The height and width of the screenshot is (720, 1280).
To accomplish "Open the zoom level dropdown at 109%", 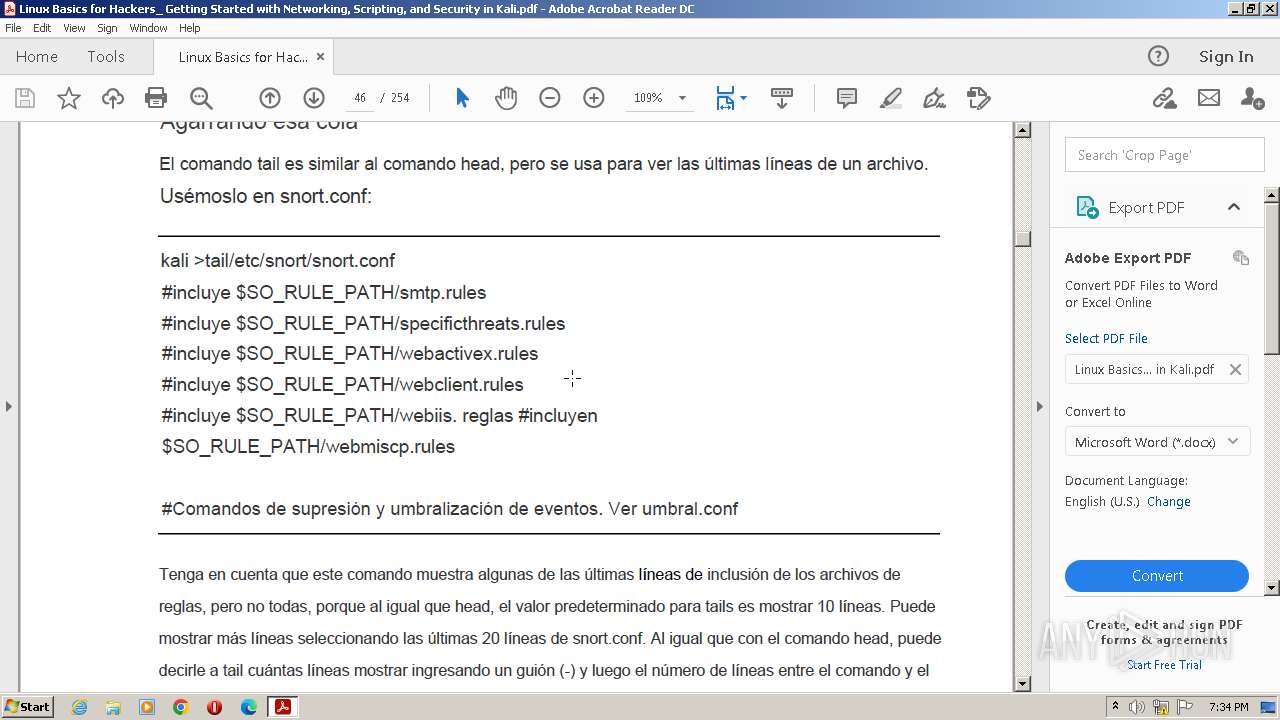I will tap(682, 98).
